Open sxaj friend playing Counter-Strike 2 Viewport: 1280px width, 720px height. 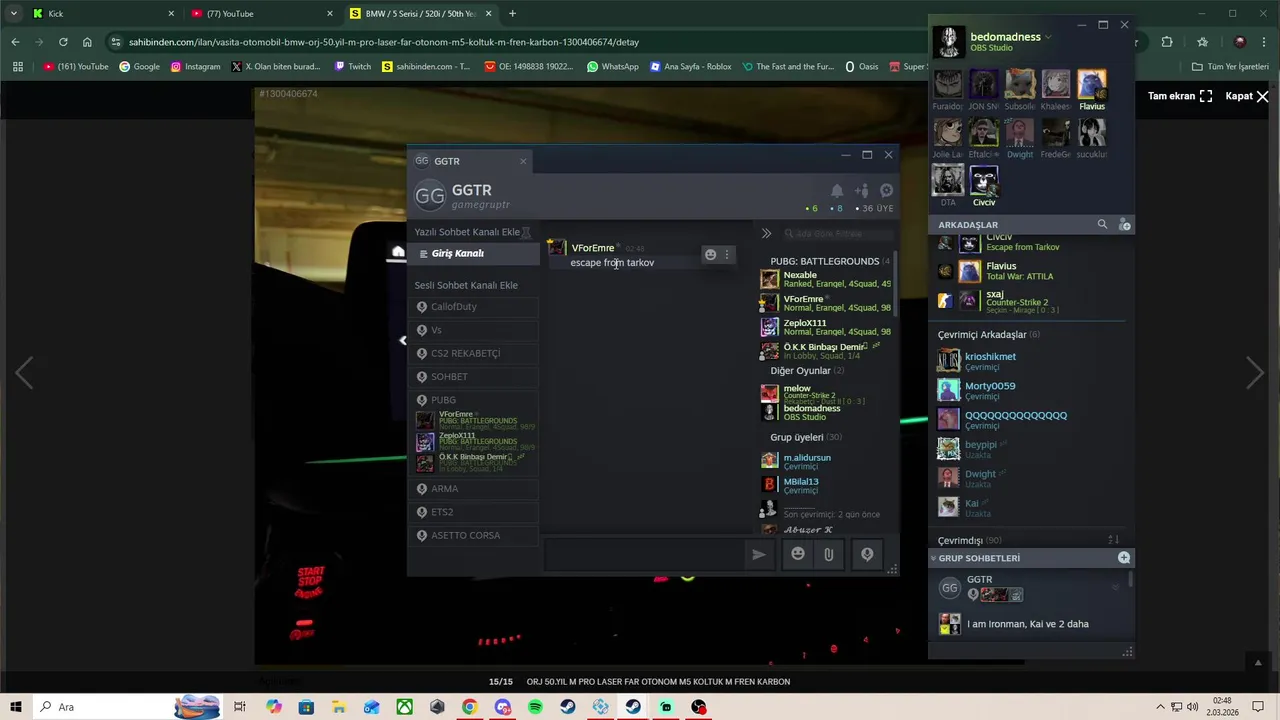tap(1030, 301)
